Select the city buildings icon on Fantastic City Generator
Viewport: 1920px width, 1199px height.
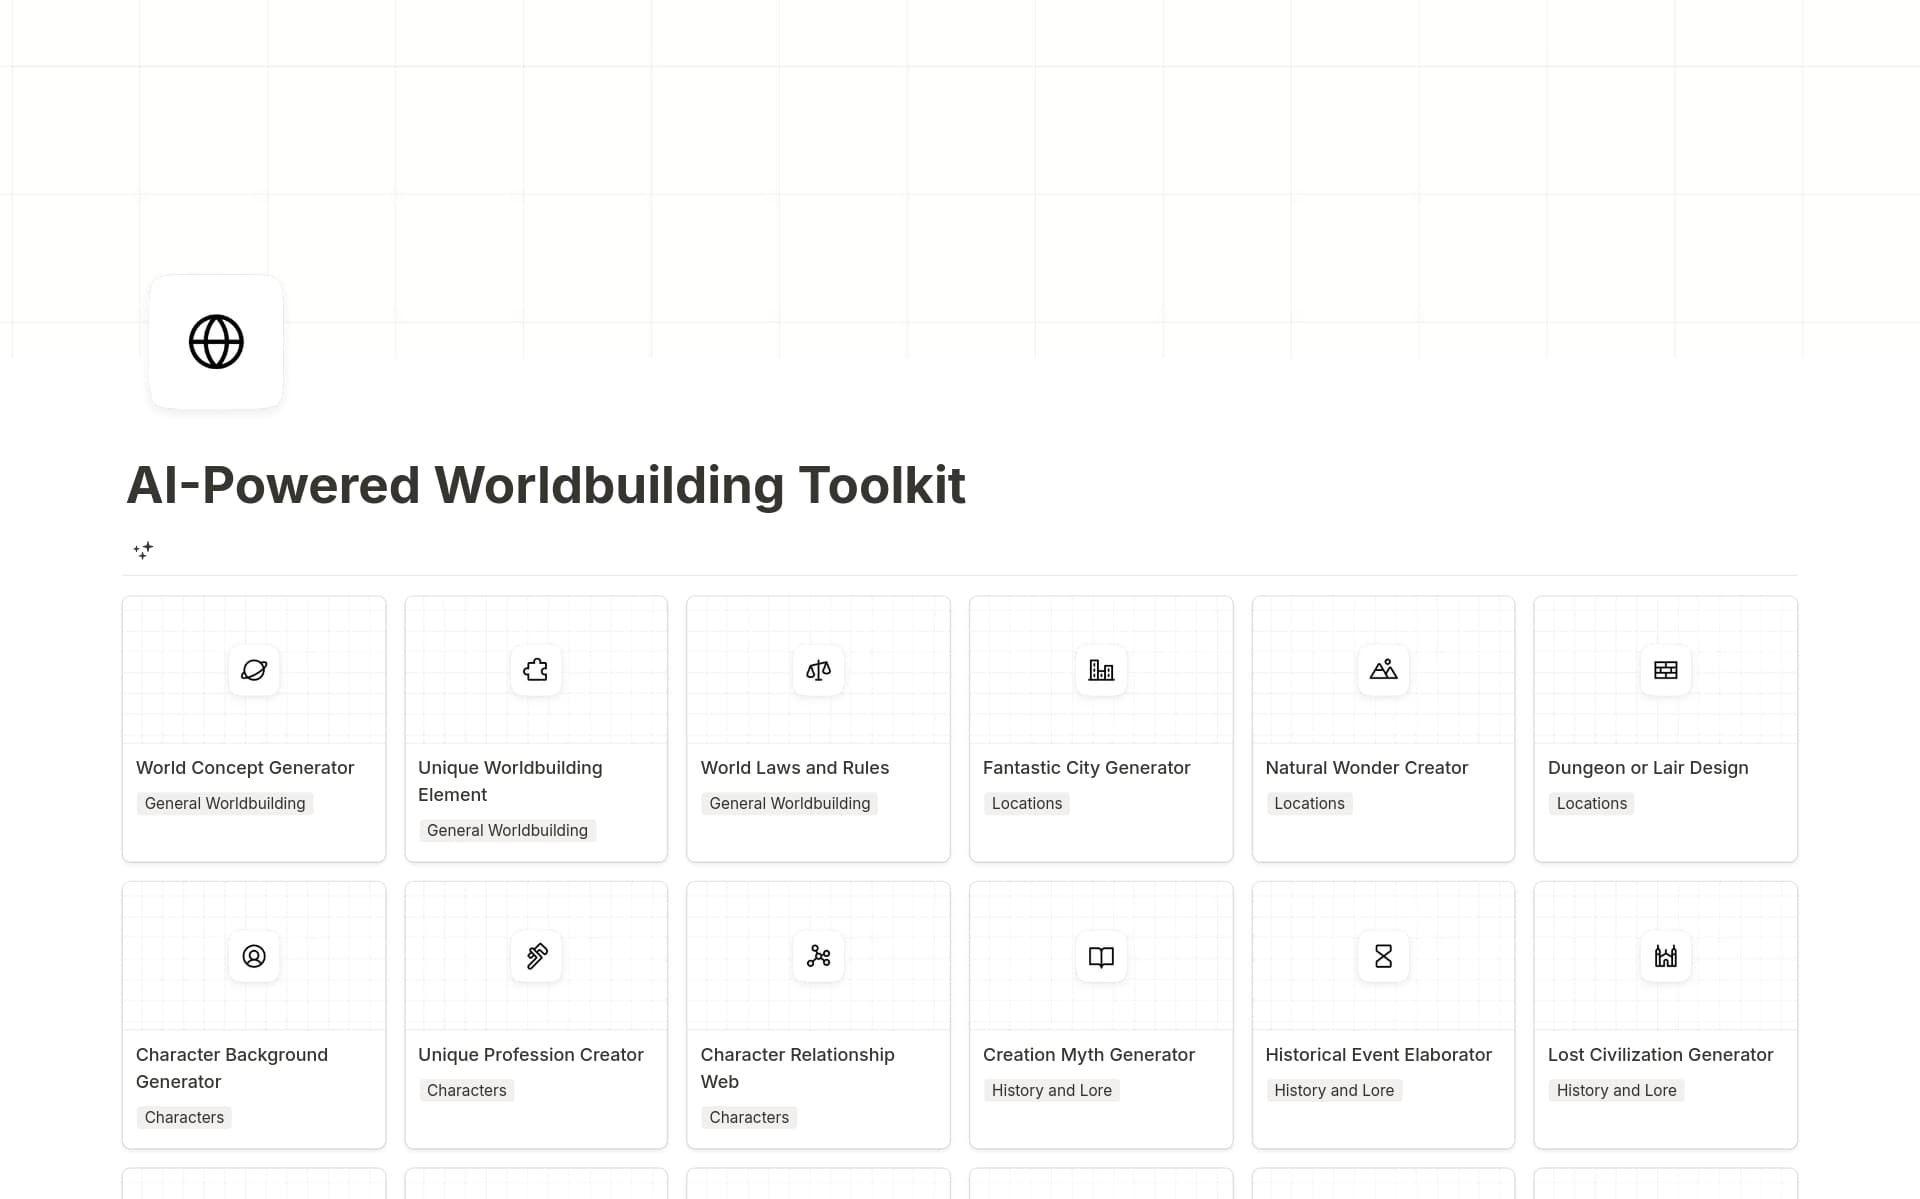[x=1100, y=670]
